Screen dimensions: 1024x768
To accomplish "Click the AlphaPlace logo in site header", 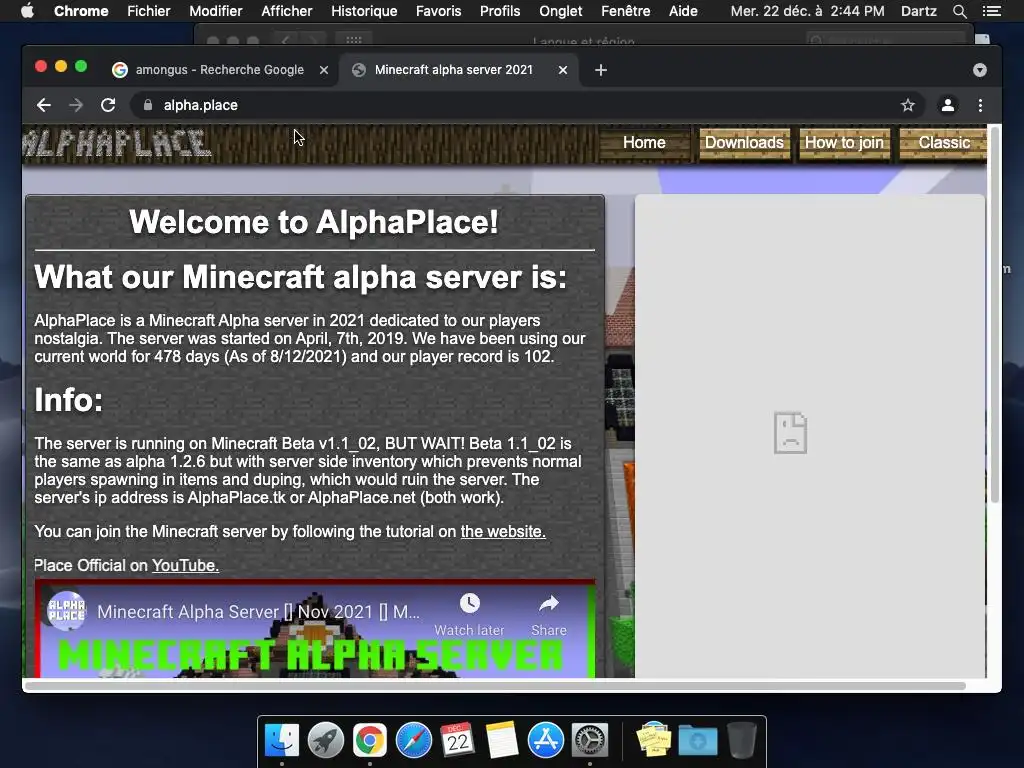I will (x=118, y=143).
